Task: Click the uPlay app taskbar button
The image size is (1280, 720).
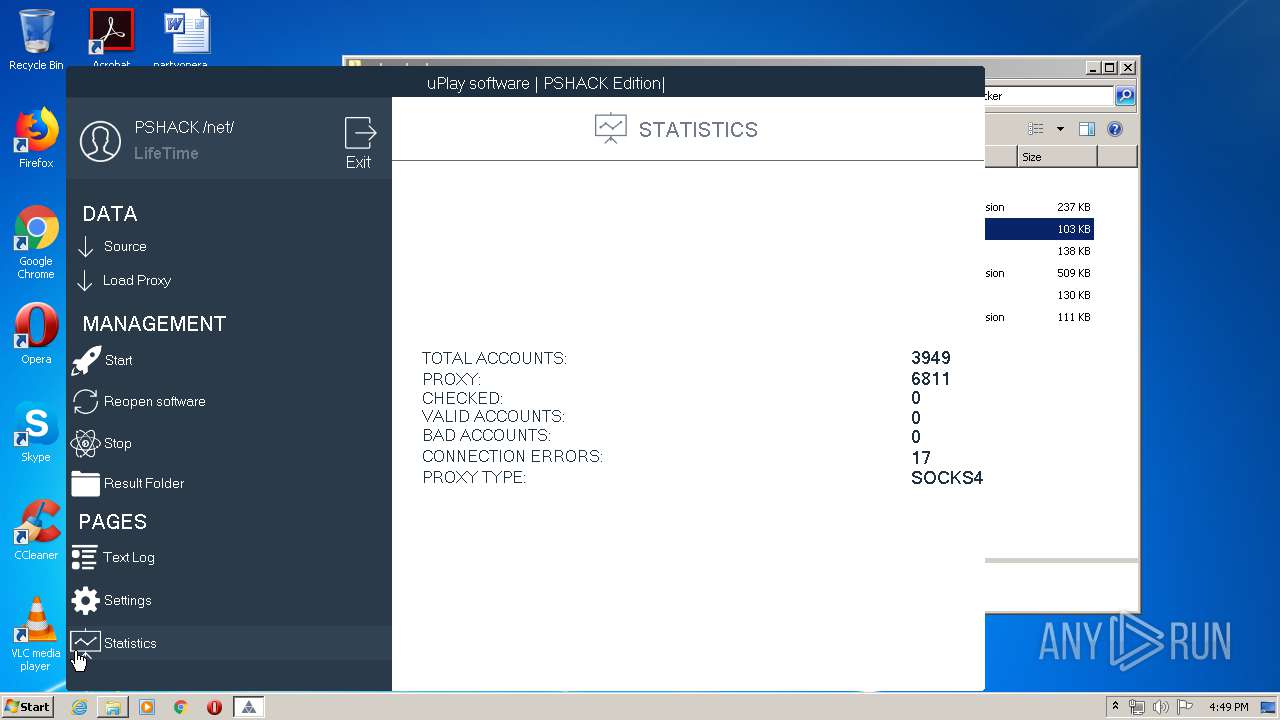Action: click(249, 707)
